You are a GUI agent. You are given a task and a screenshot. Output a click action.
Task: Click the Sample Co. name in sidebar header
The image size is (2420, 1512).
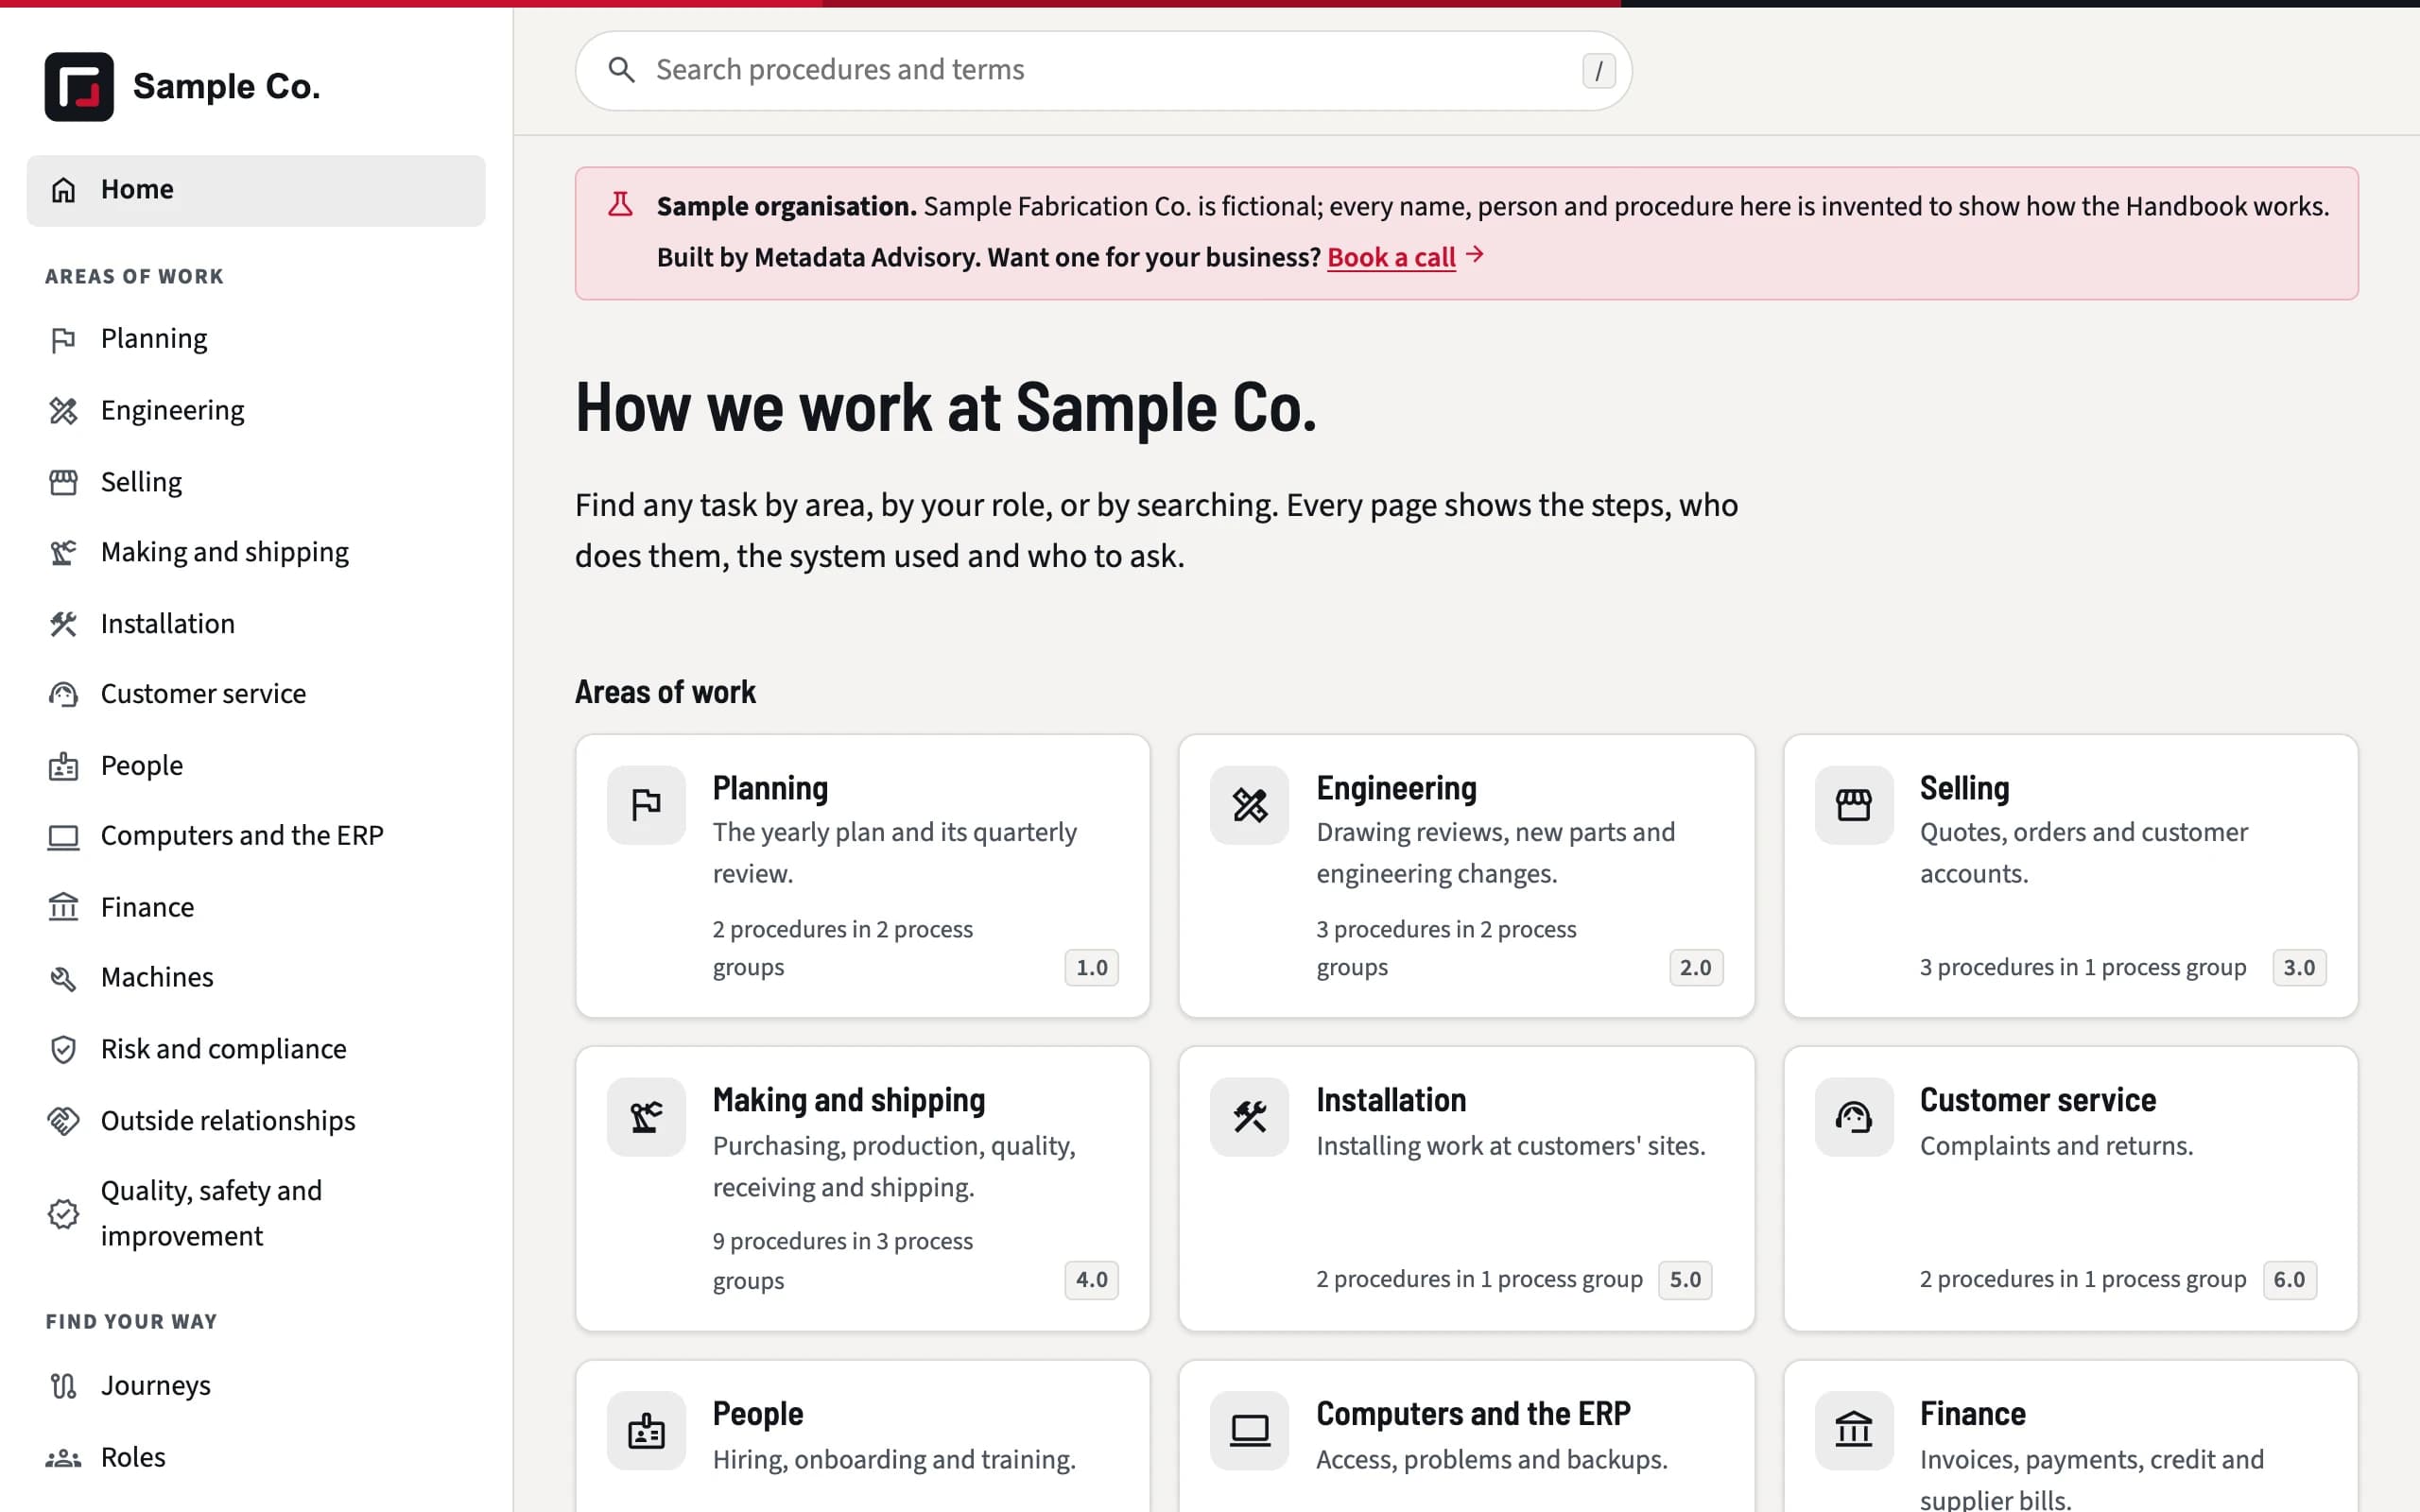tap(226, 87)
